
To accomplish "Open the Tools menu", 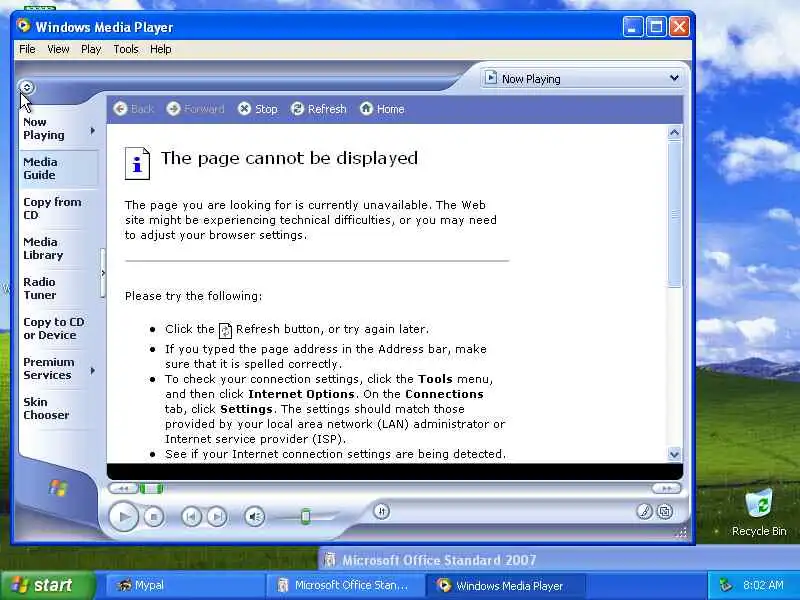I will 126,49.
